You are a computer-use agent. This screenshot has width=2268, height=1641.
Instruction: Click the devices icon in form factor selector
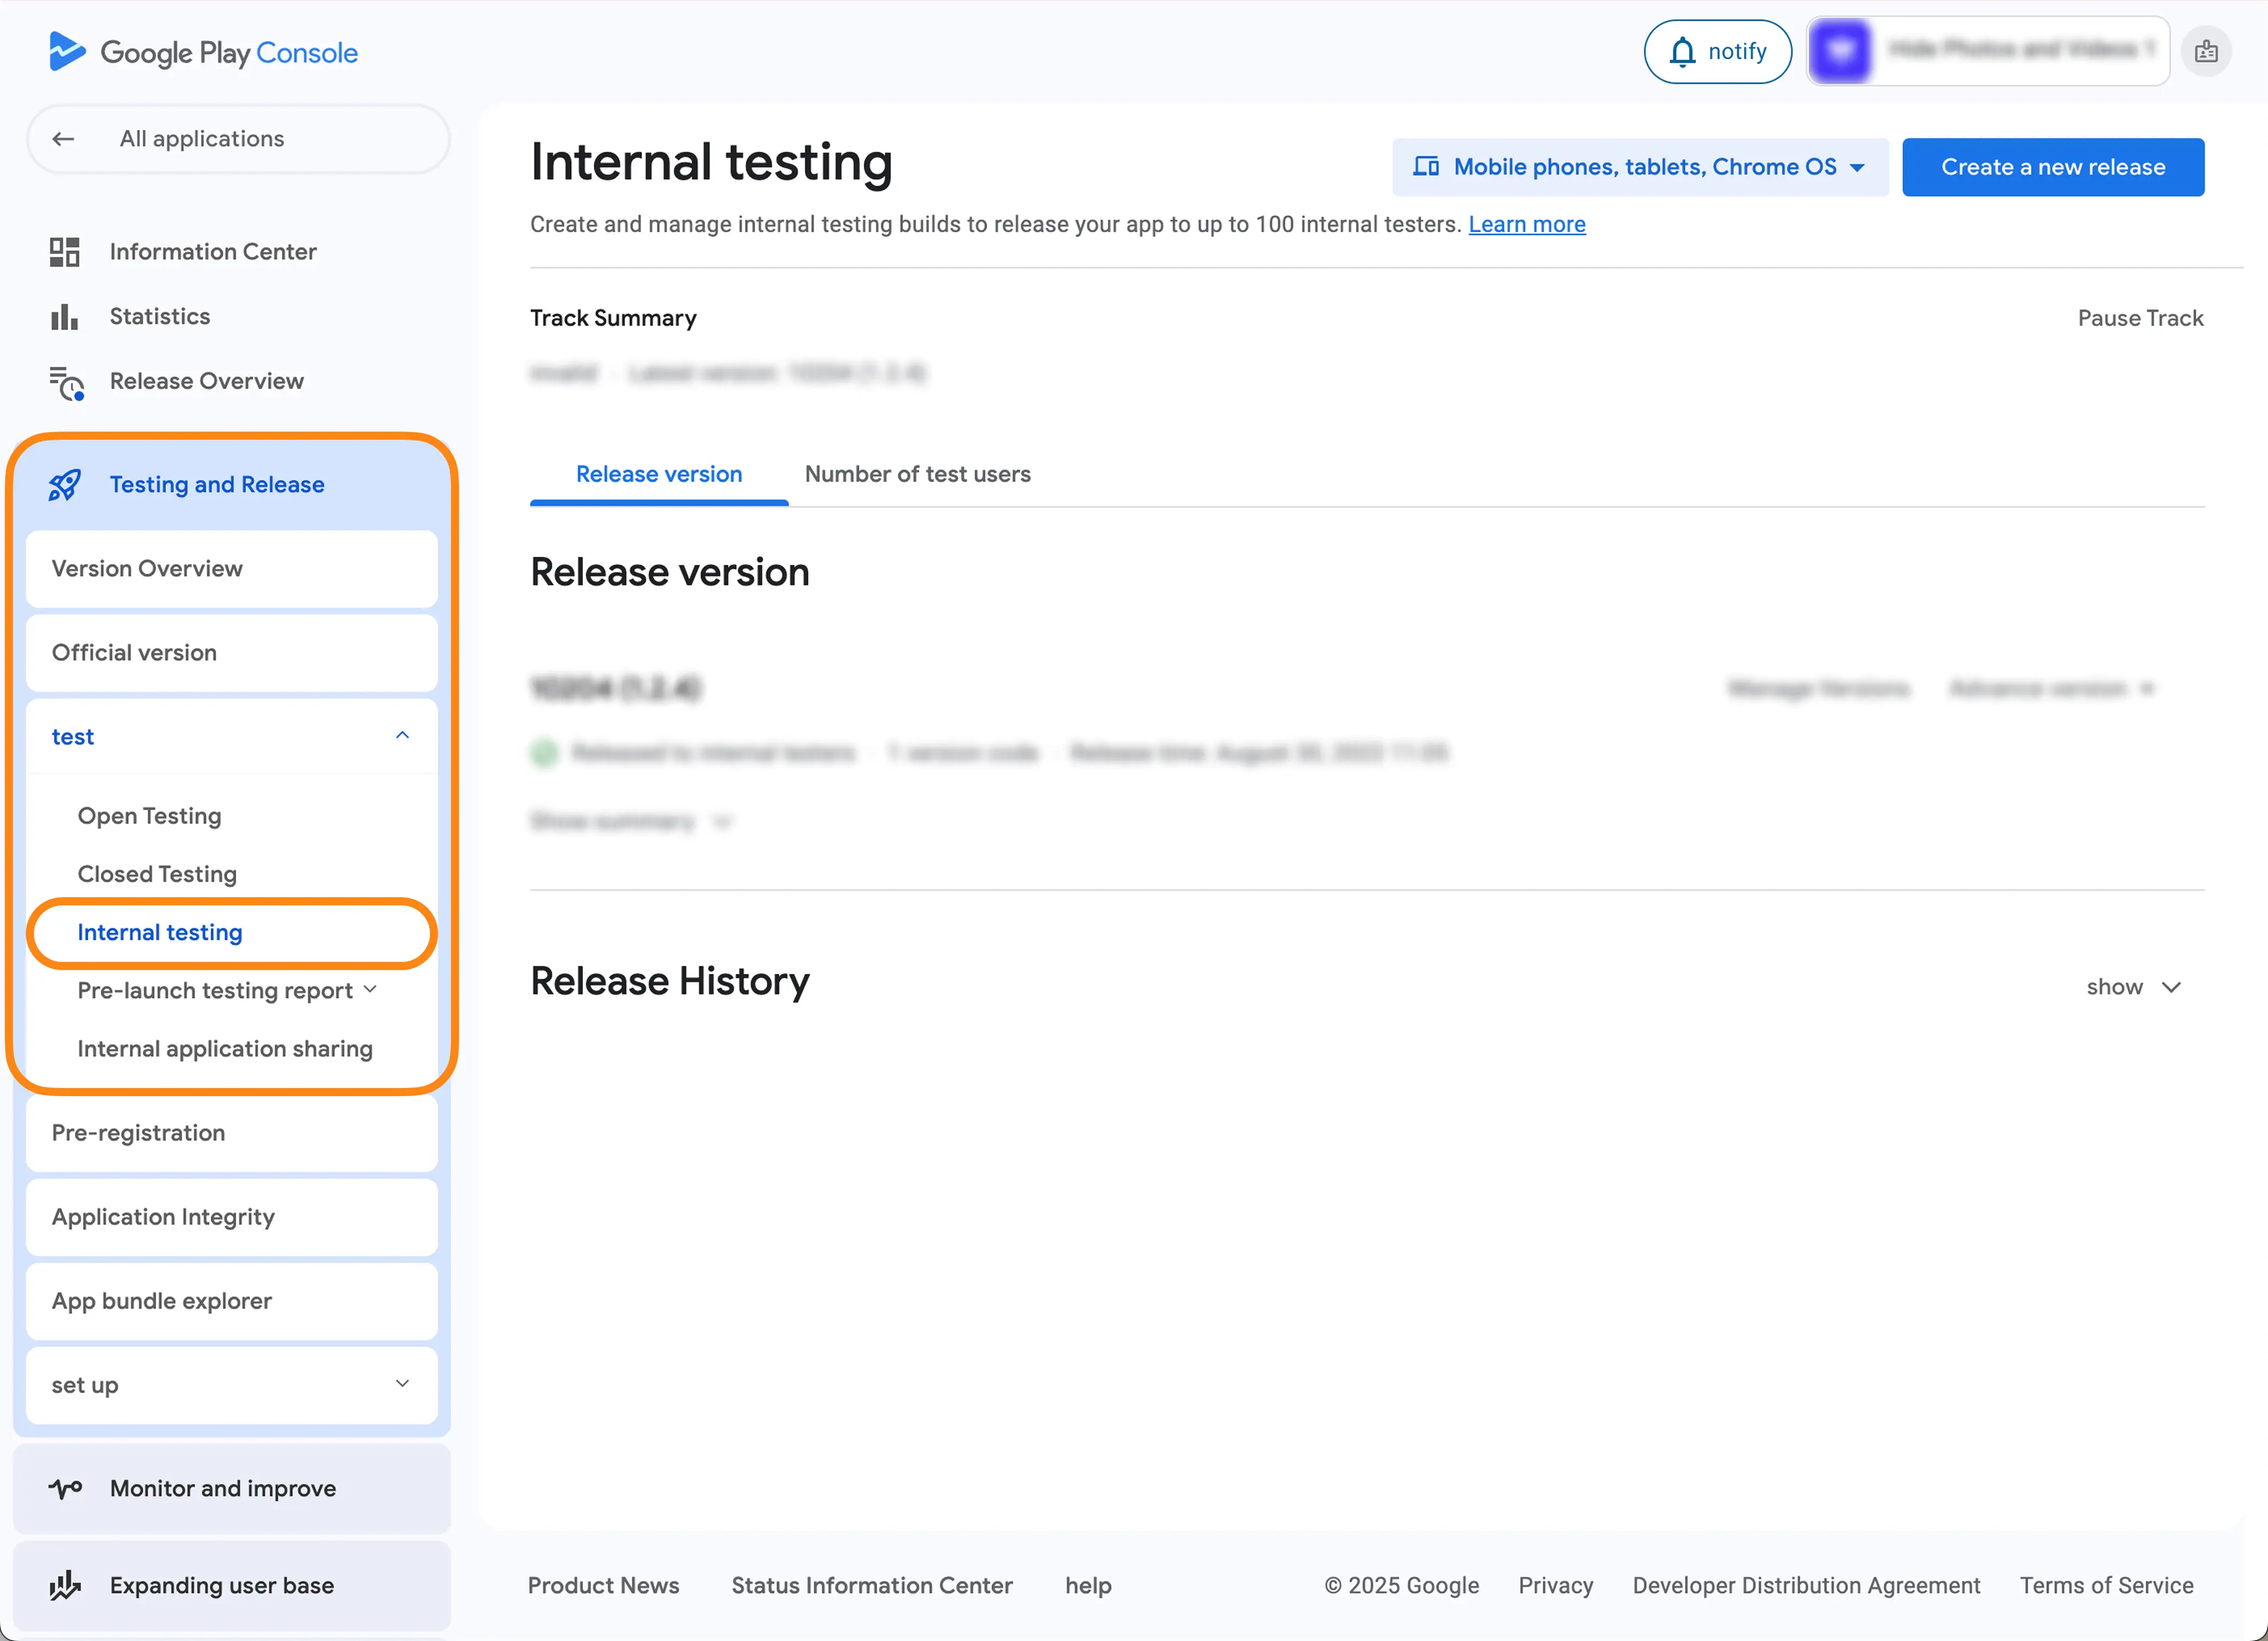pos(1426,167)
